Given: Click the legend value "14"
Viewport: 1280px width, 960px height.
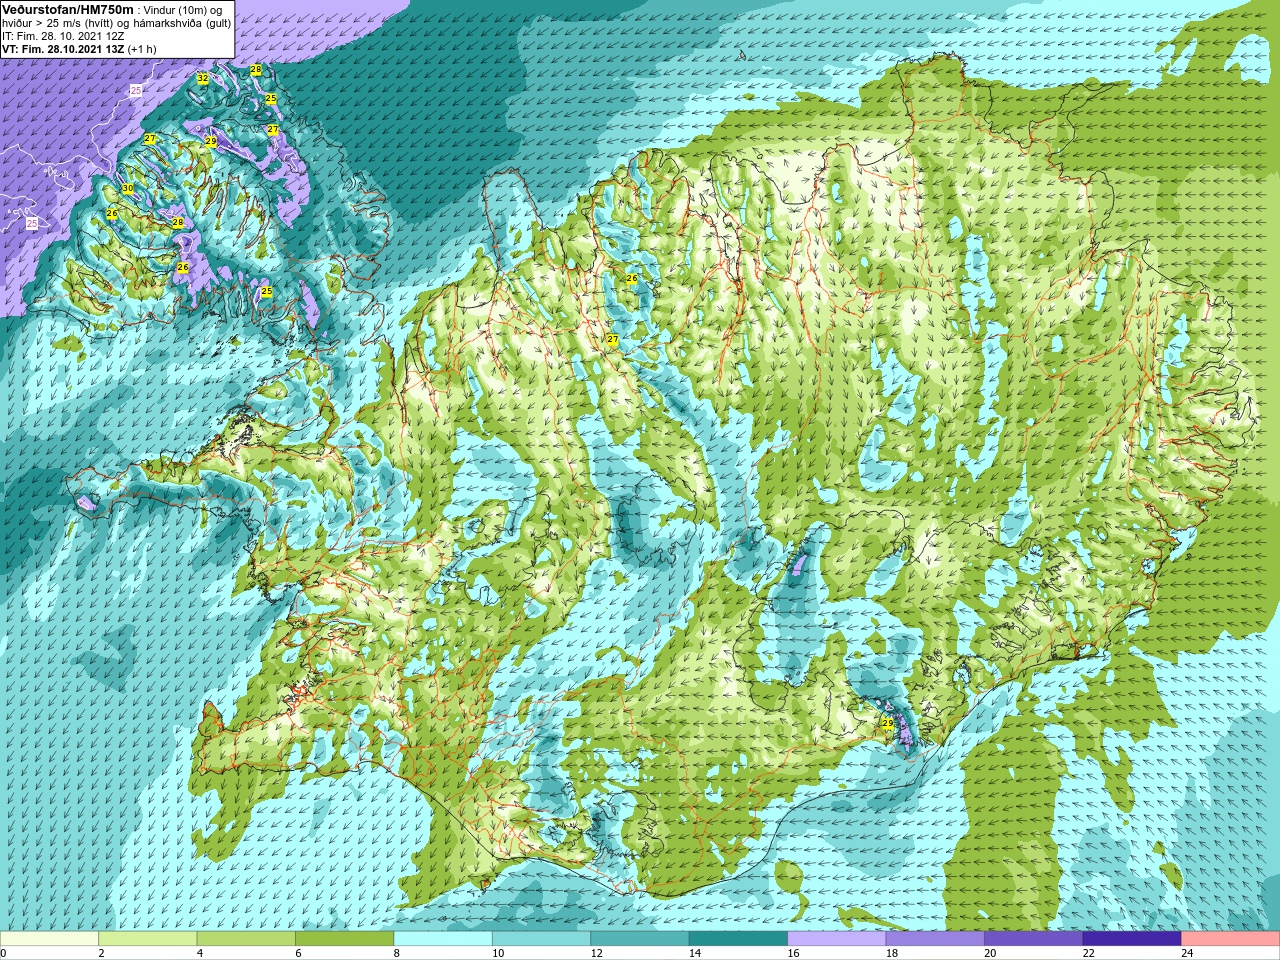Looking at the screenshot, I should 695,953.
